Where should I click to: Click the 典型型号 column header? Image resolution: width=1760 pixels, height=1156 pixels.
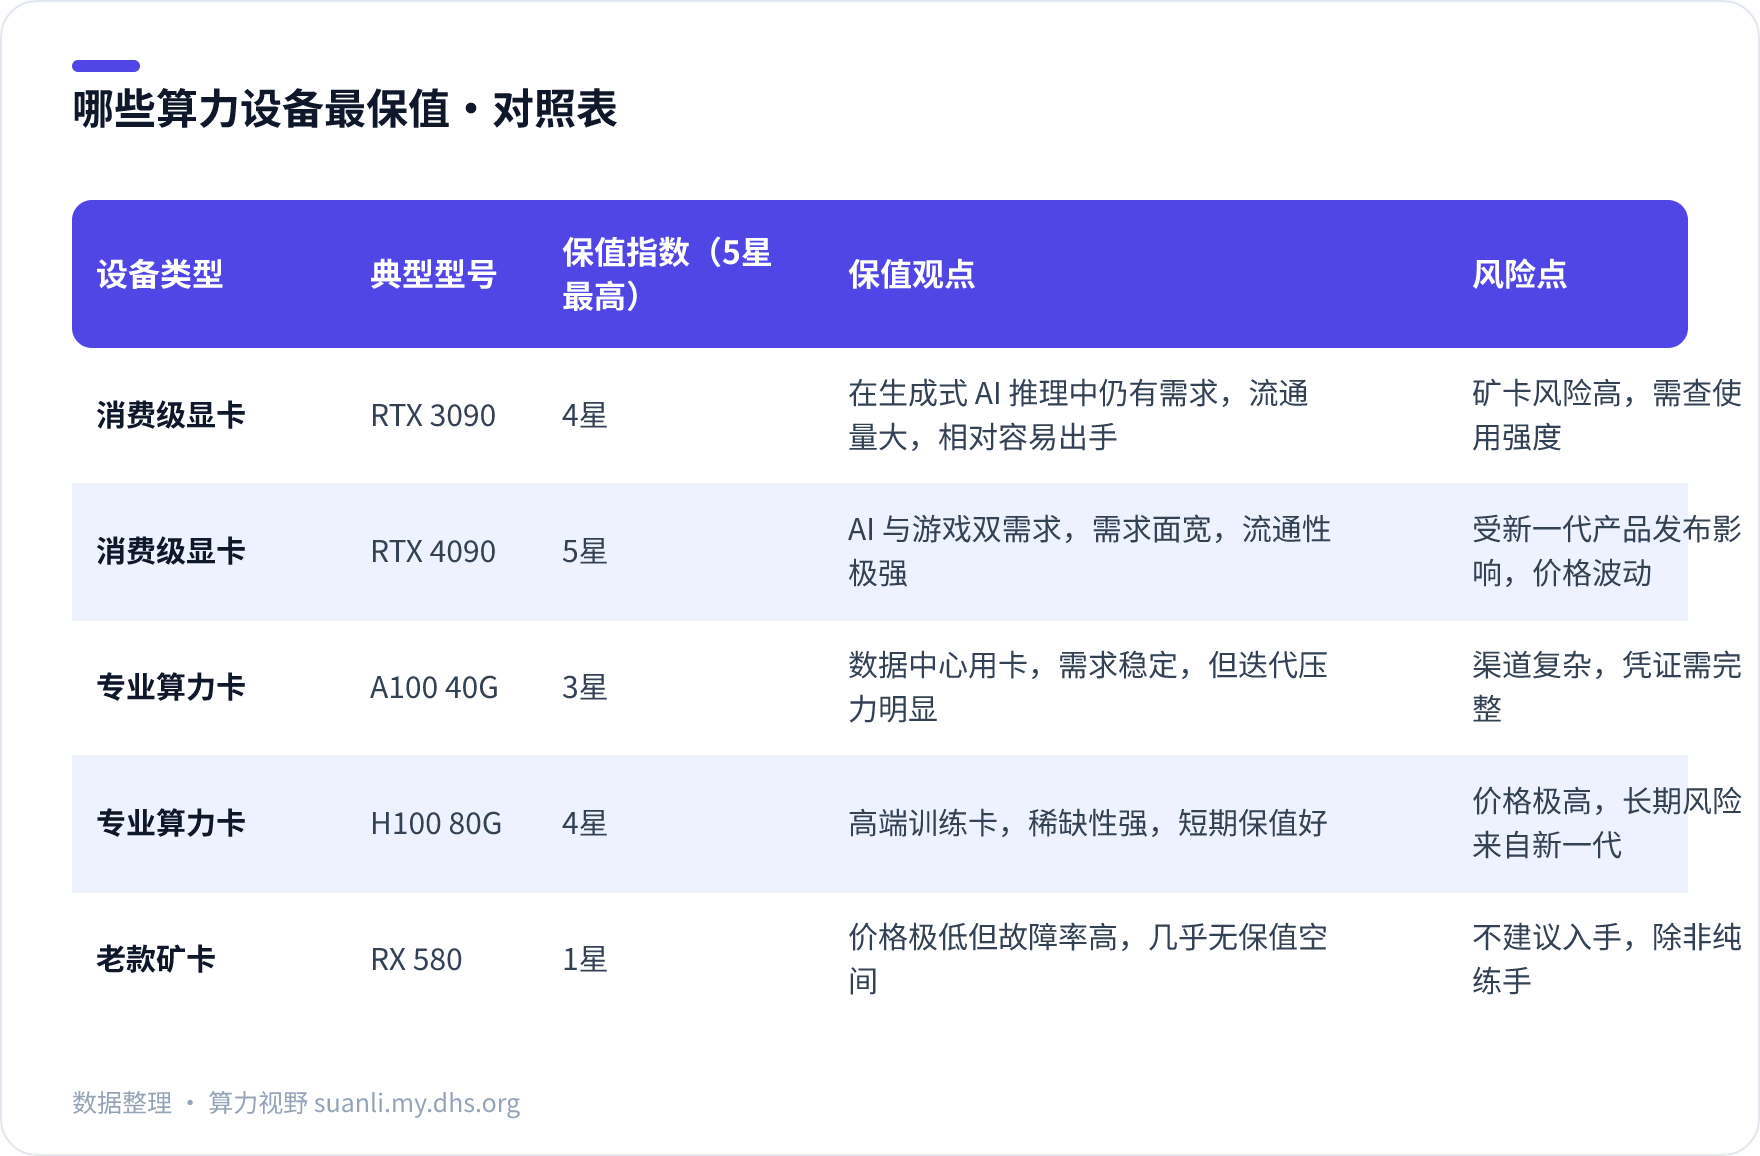(x=433, y=274)
